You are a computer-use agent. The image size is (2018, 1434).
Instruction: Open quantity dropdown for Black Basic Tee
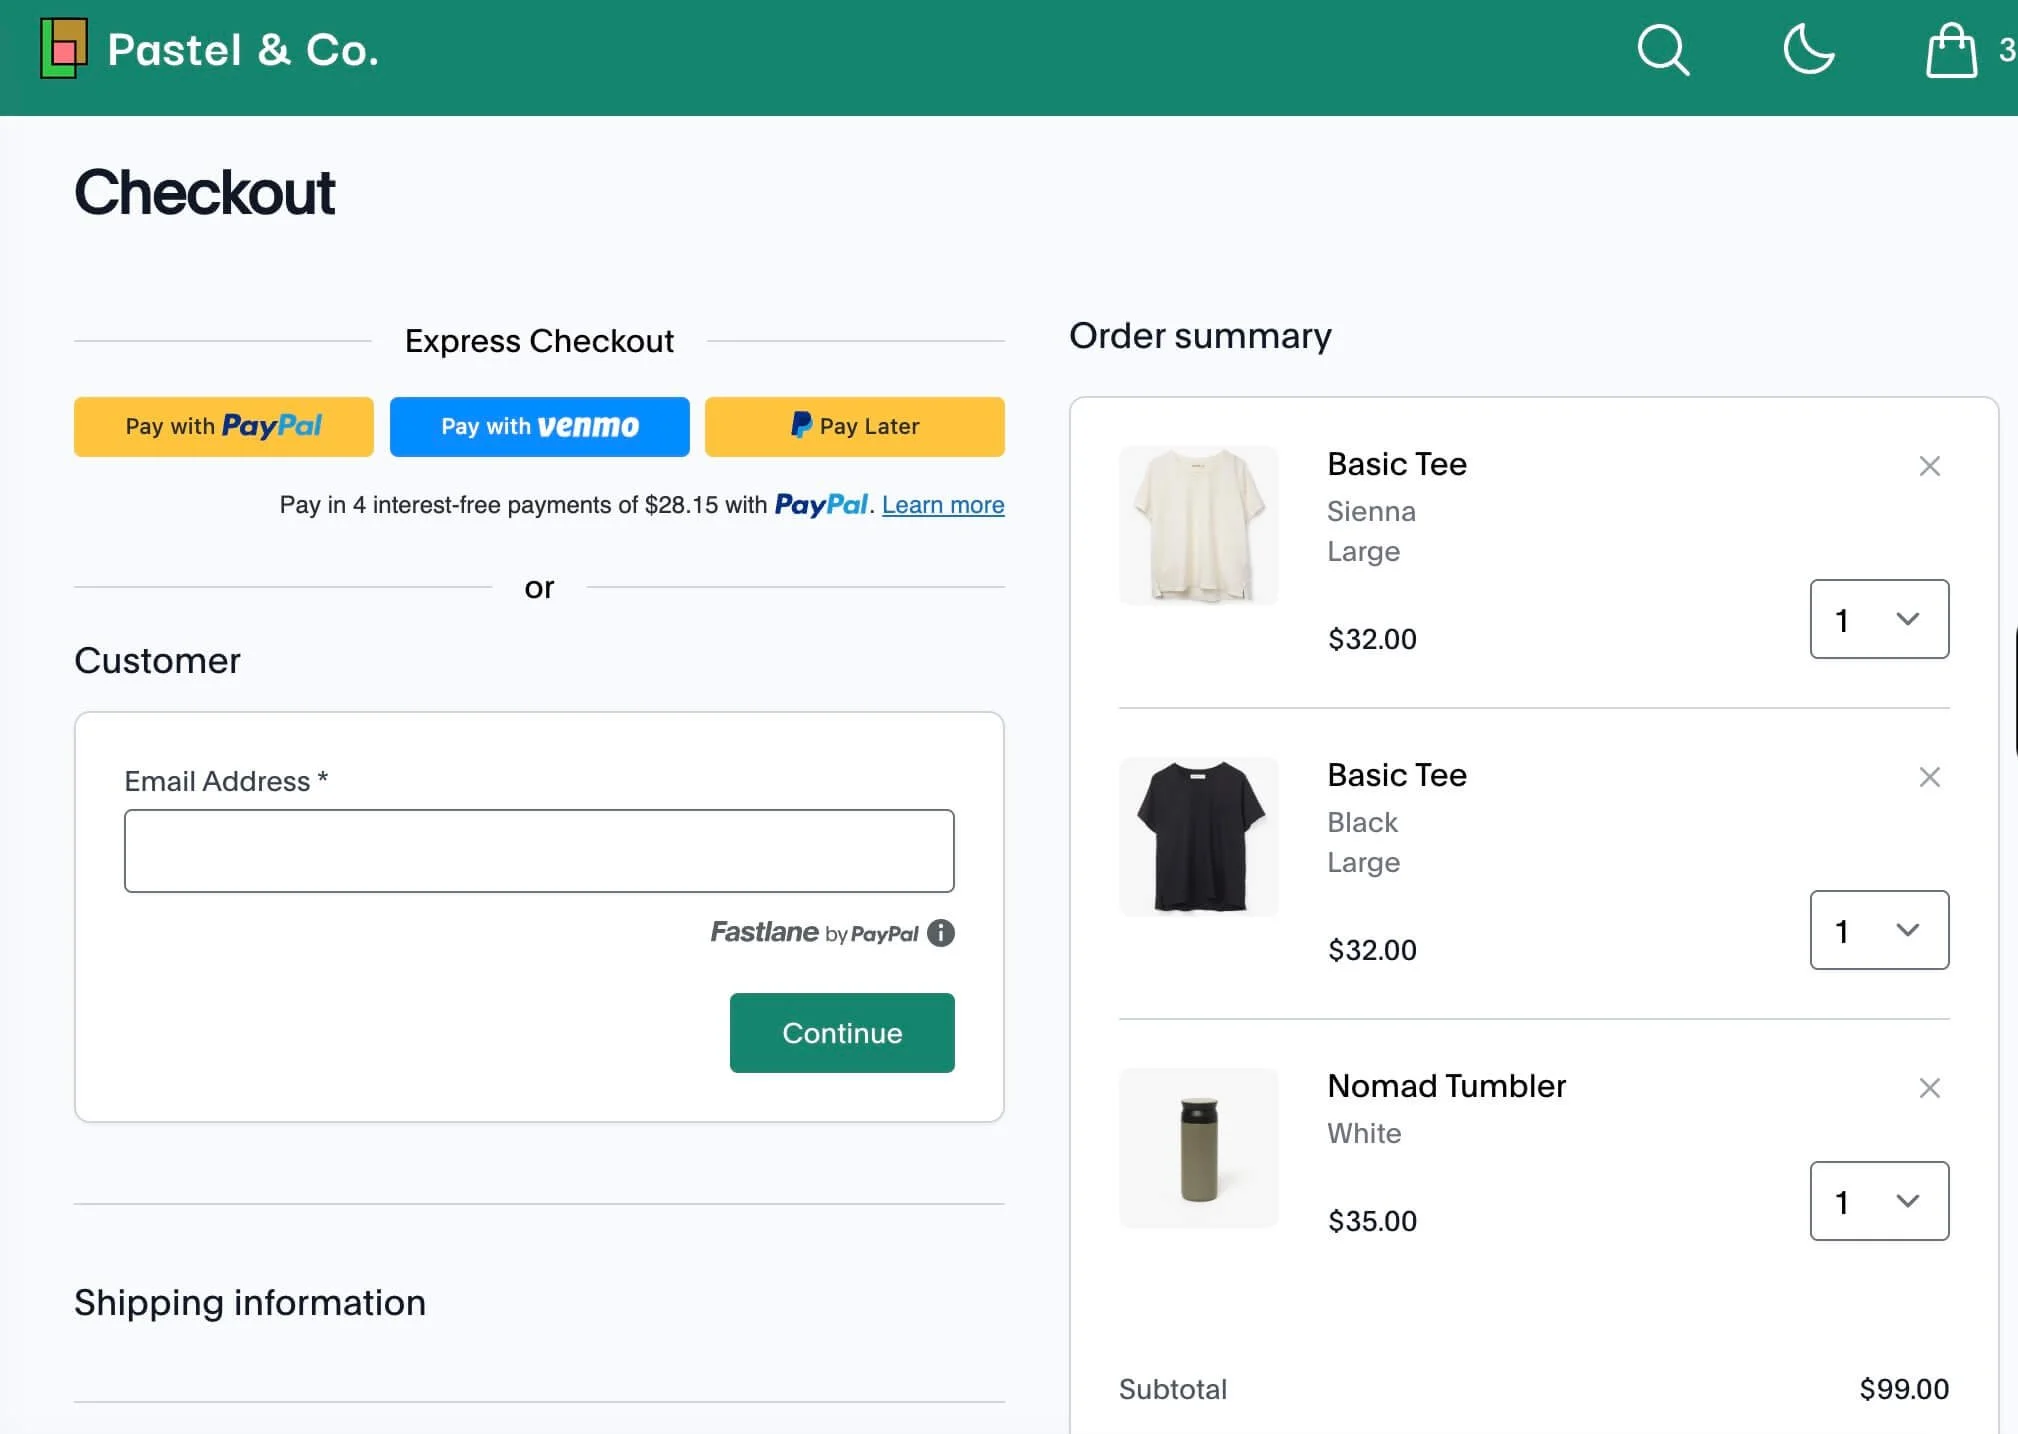click(x=1878, y=930)
